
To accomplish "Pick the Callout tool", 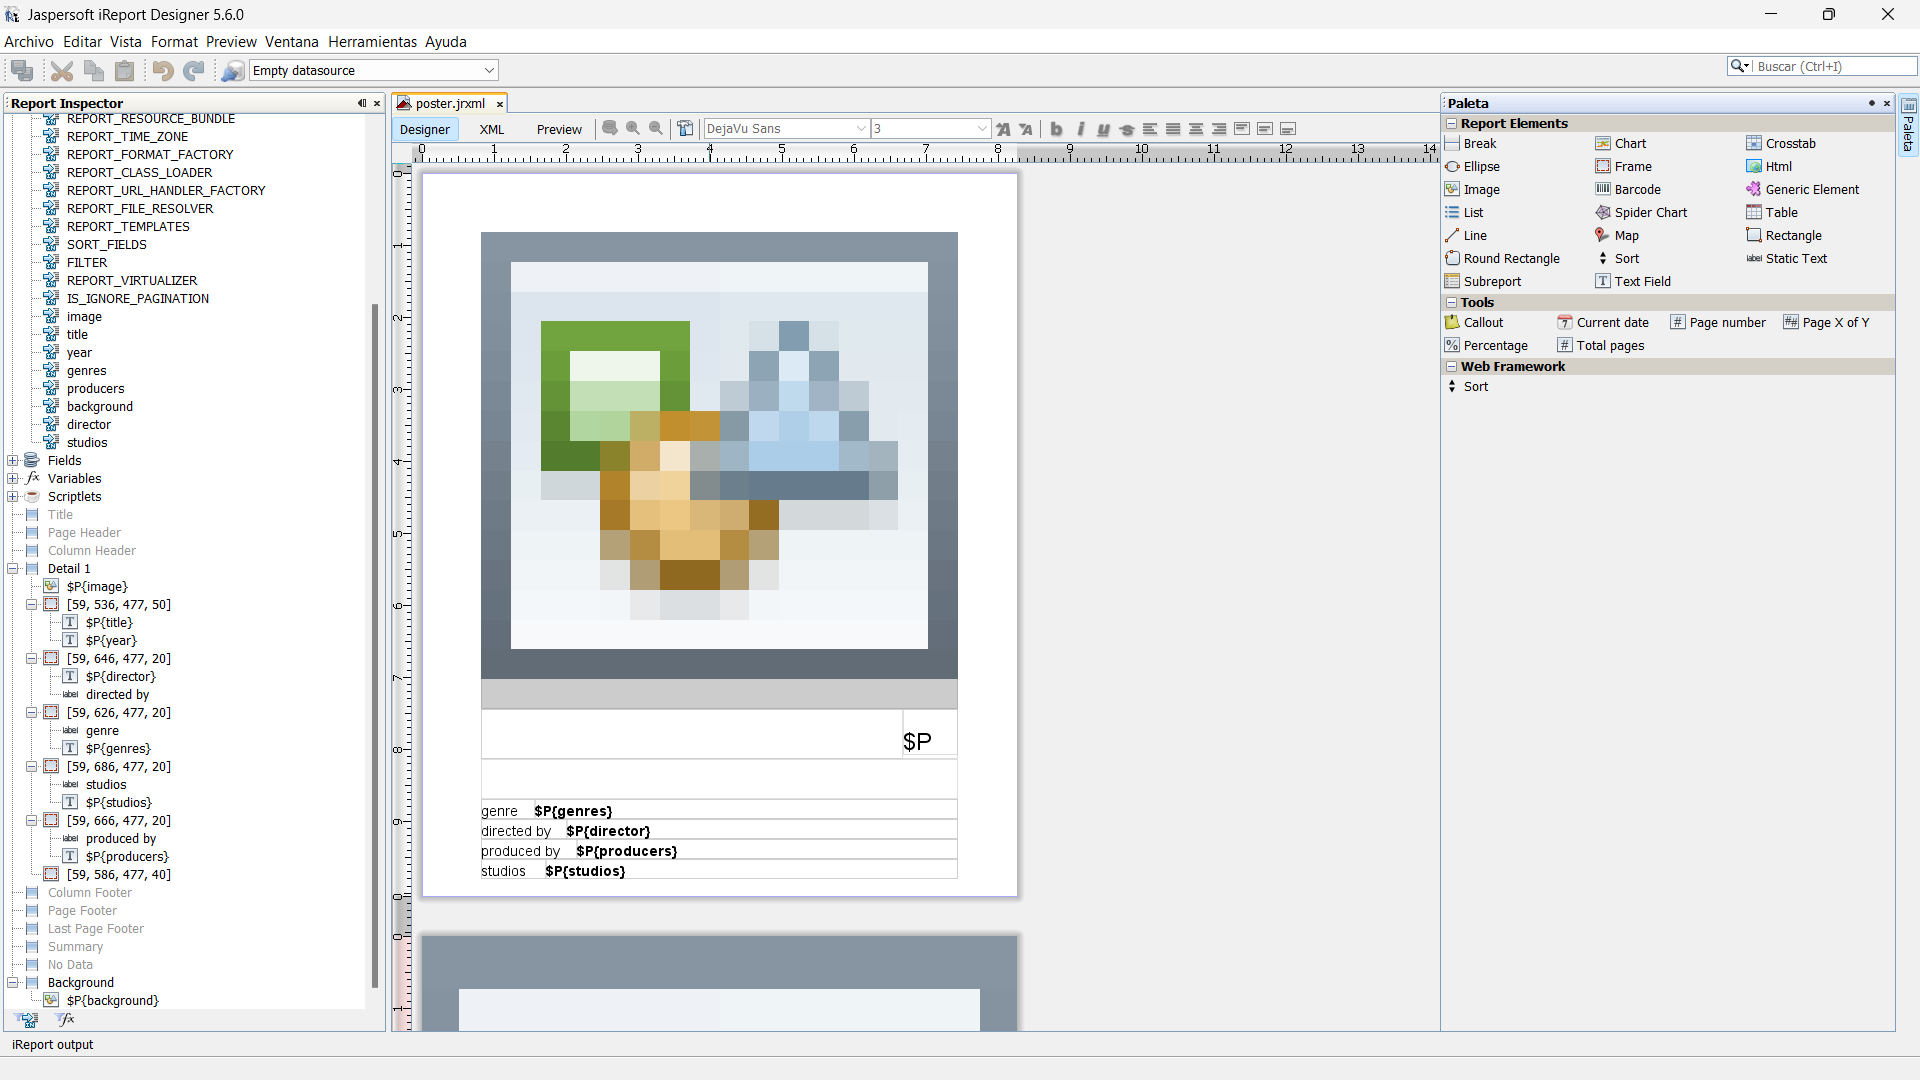I will tap(1474, 322).
